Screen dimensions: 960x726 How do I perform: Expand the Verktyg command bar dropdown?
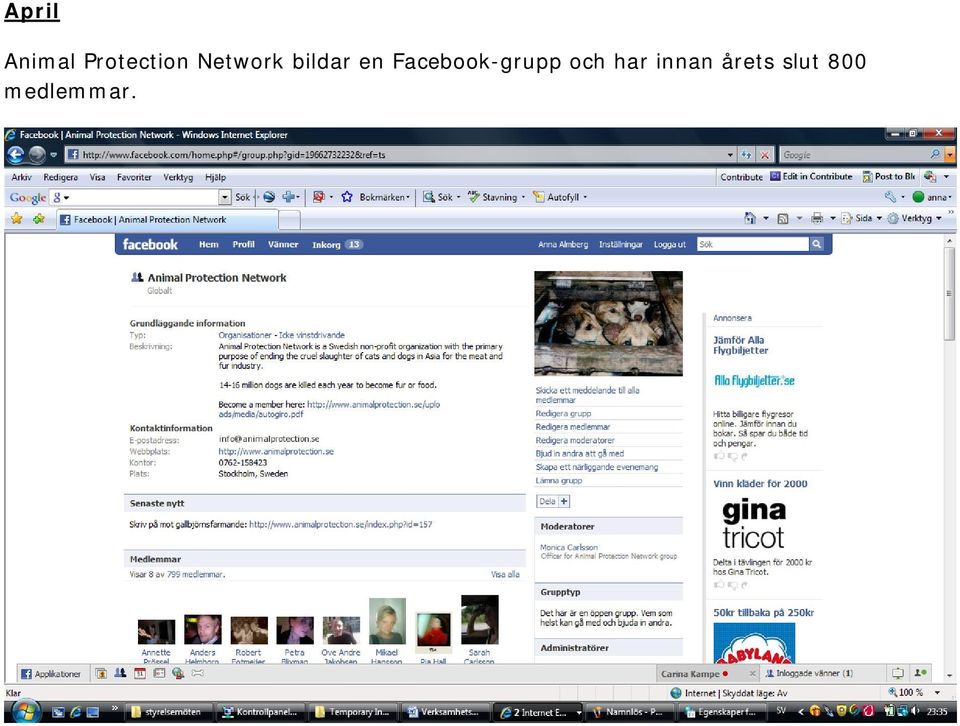939,219
